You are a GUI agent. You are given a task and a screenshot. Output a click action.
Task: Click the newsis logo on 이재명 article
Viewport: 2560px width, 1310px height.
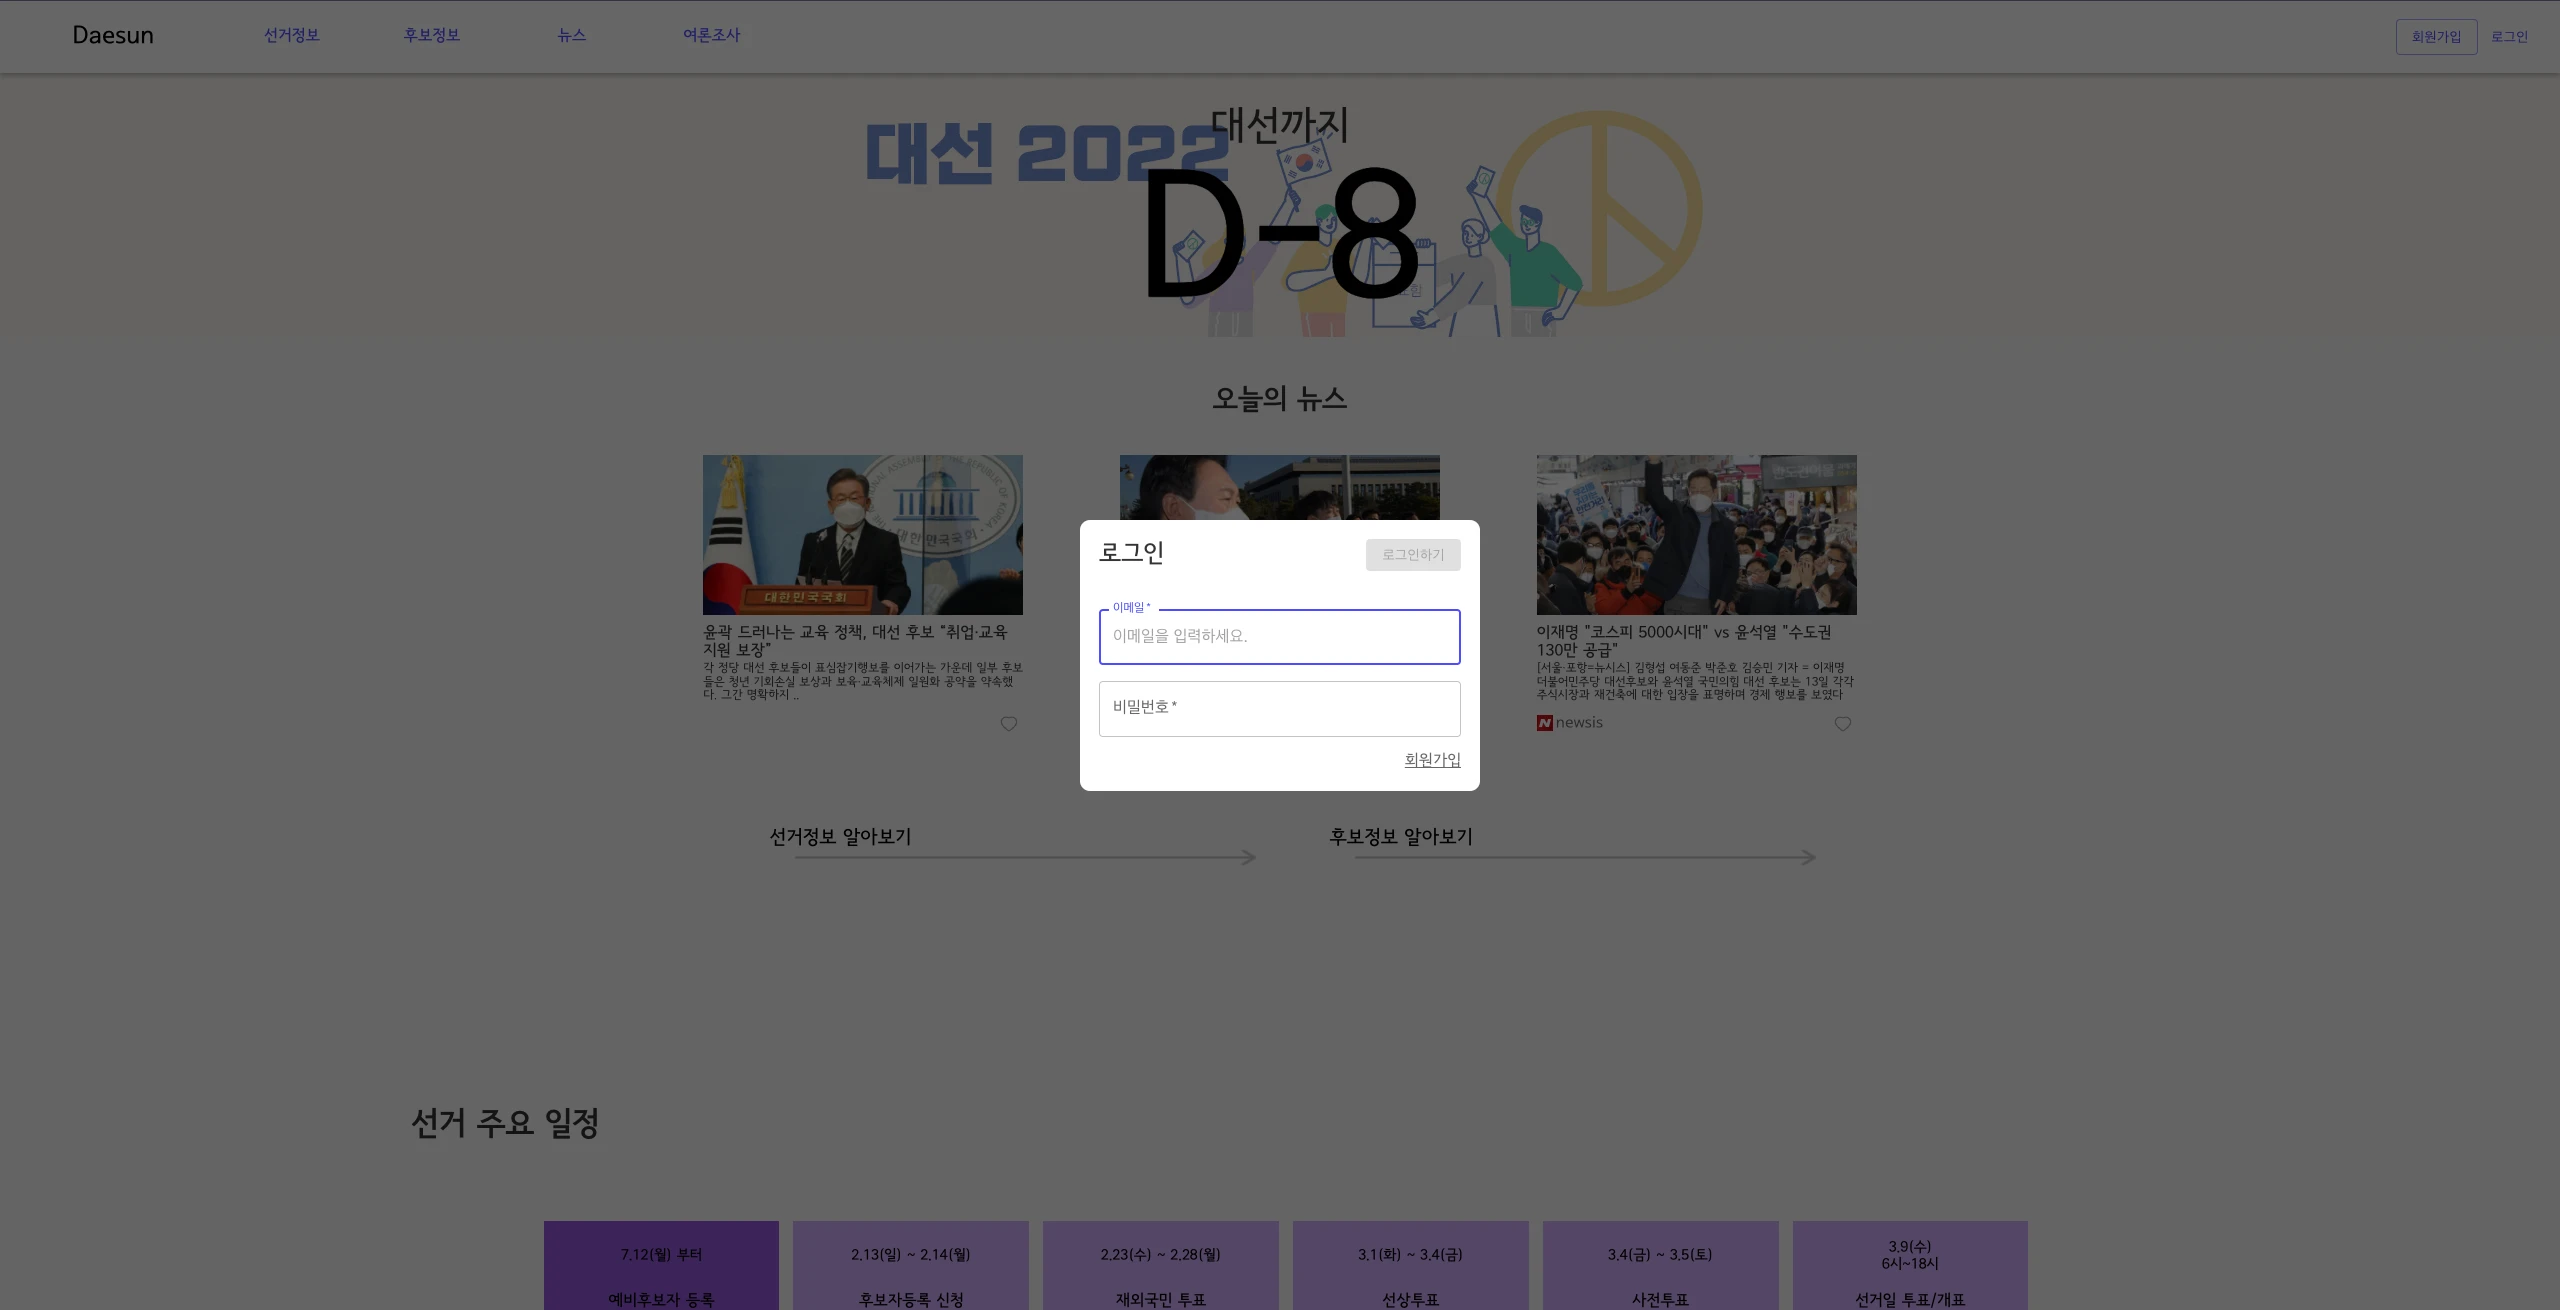click(1569, 722)
